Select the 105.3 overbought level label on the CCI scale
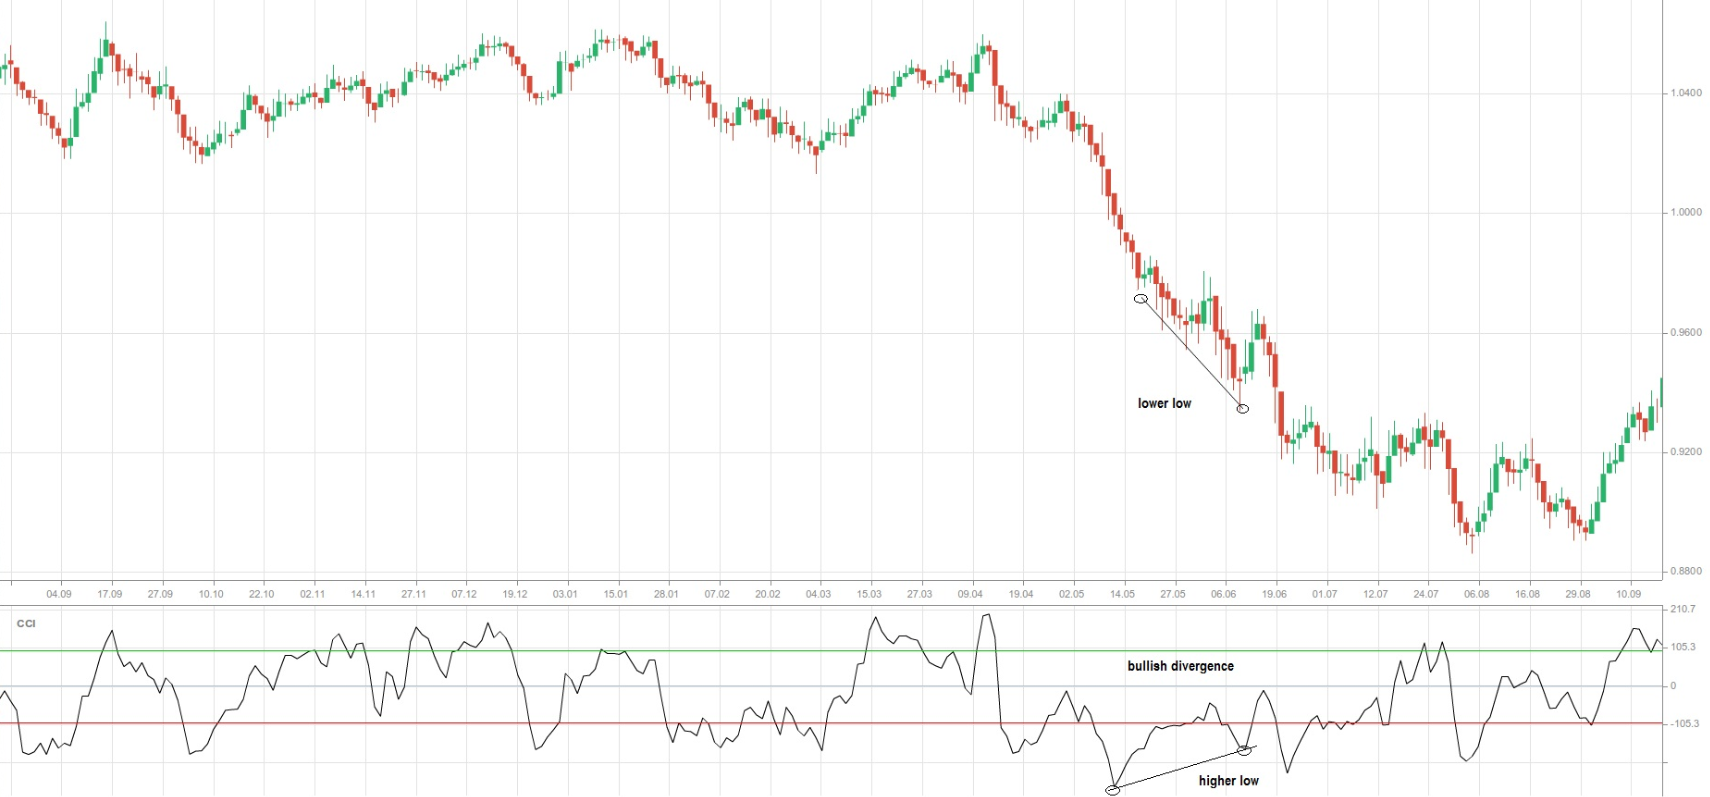The height and width of the screenshot is (797, 1710). 1683,647
